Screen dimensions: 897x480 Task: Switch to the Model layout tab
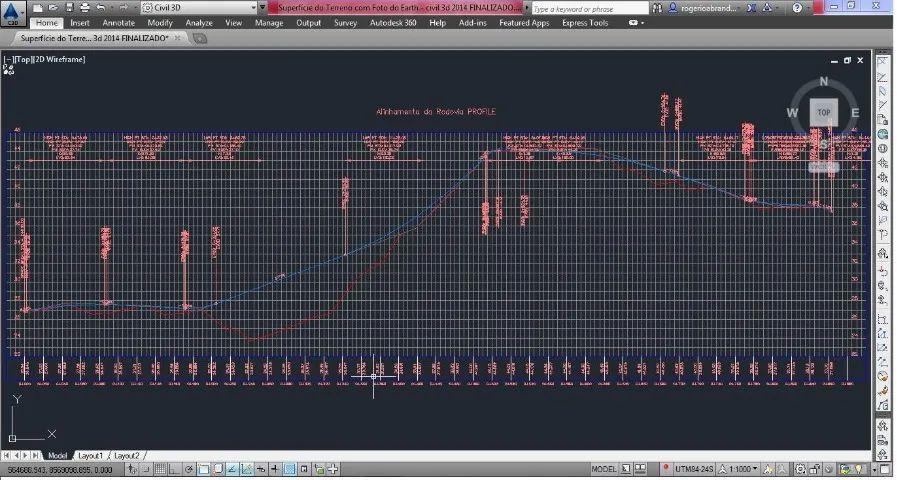pyautogui.click(x=57, y=455)
